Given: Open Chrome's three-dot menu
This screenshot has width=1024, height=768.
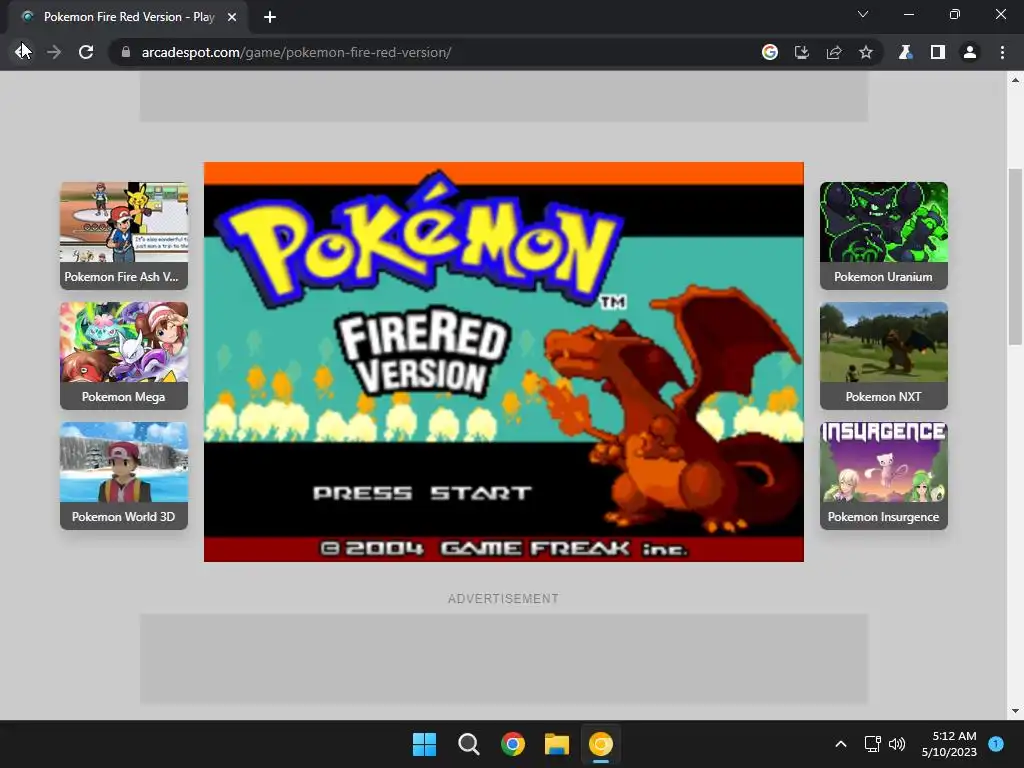Looking at the screenshot, I should click(1002, 52).
